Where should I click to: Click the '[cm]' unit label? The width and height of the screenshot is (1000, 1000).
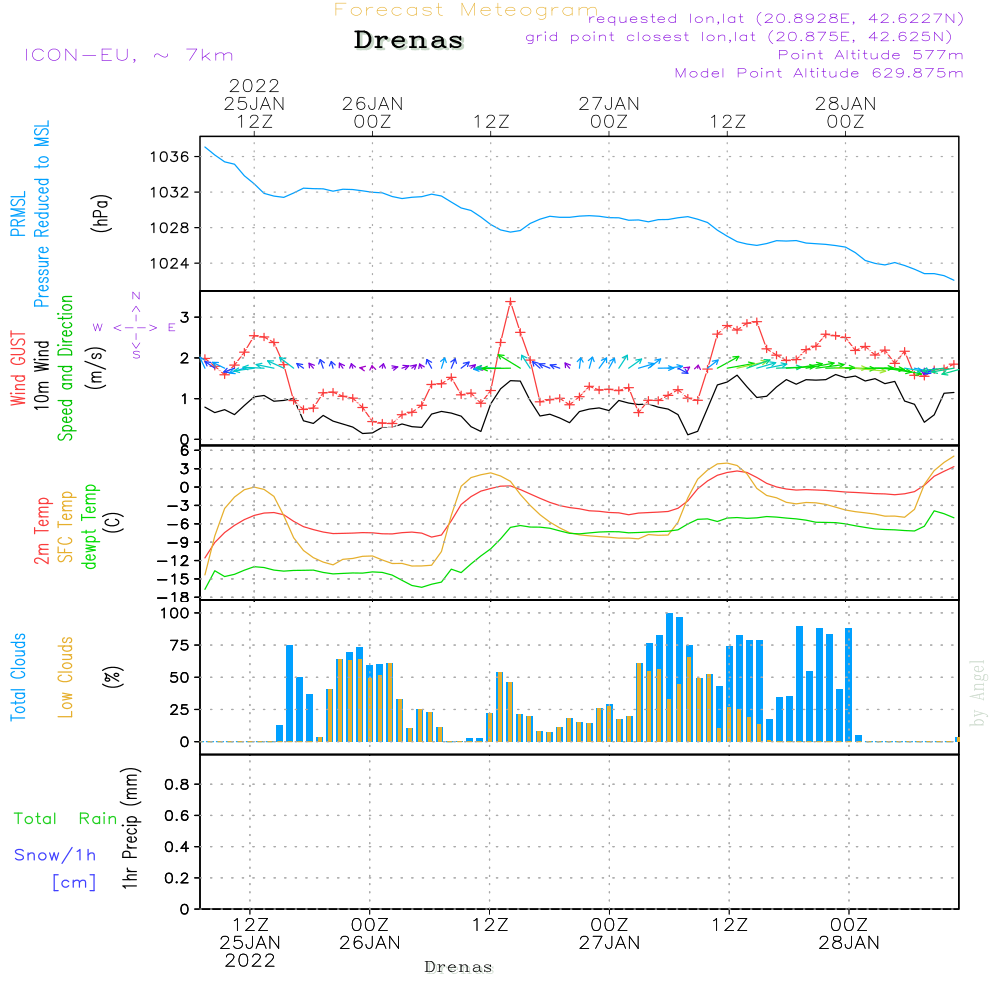[74, 882]
